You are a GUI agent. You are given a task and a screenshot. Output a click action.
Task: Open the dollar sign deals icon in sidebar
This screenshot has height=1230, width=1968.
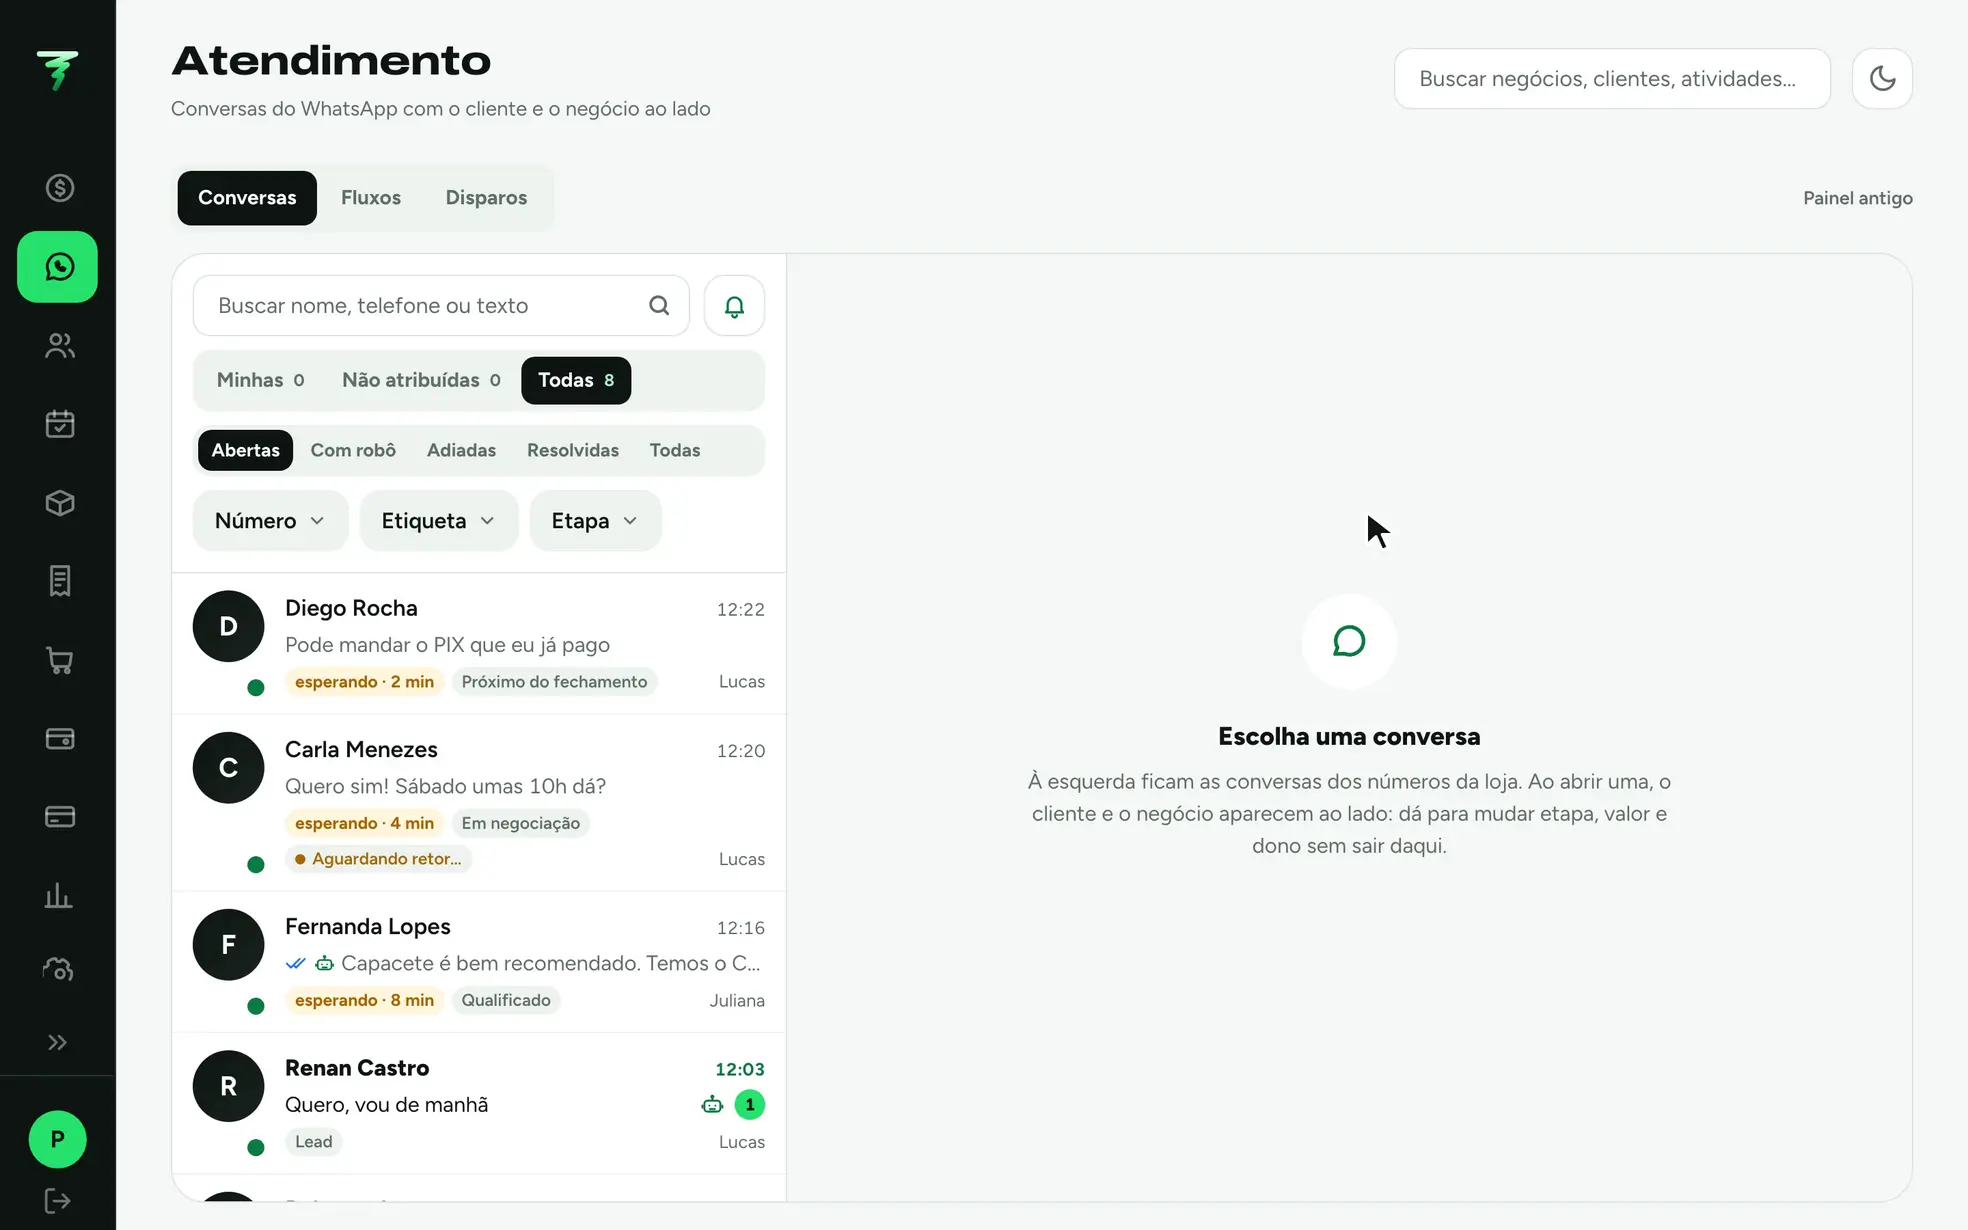[59, 188]
